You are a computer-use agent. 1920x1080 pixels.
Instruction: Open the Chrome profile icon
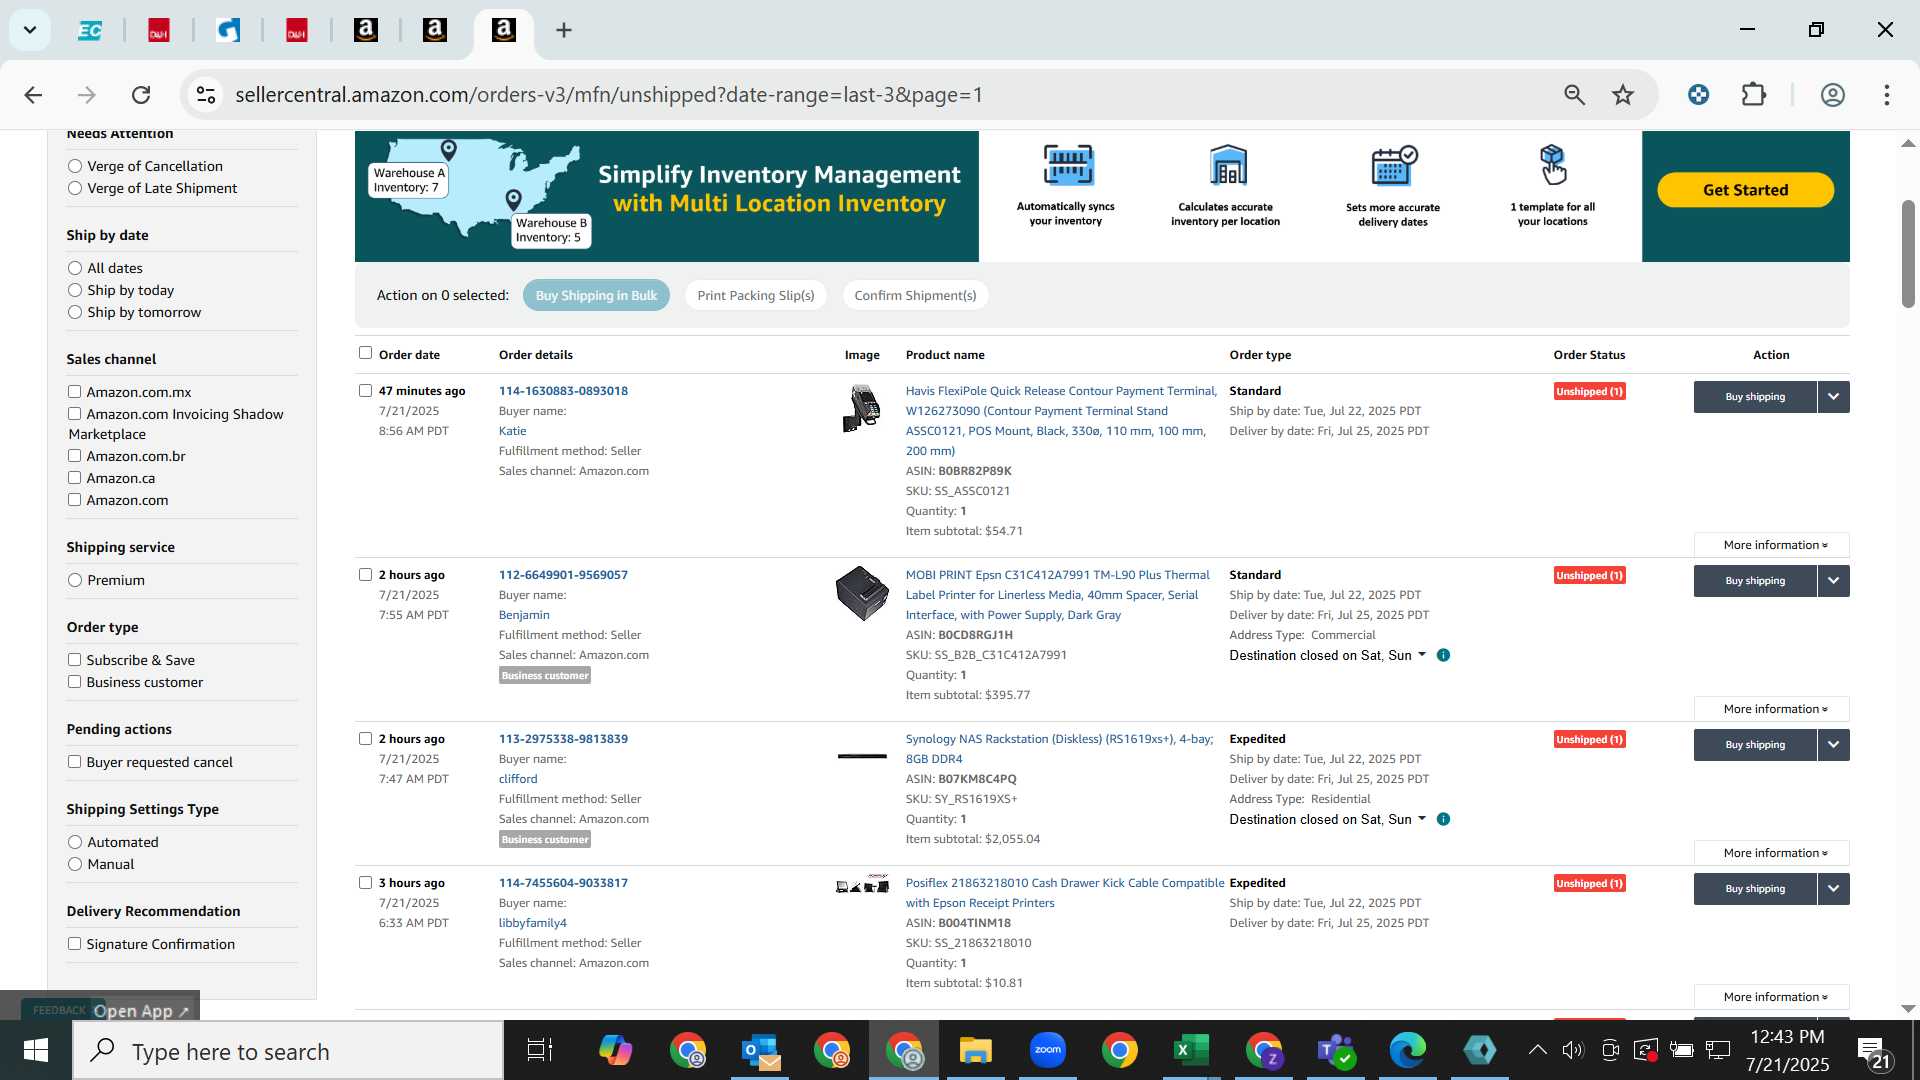[x=1832, y=95]
